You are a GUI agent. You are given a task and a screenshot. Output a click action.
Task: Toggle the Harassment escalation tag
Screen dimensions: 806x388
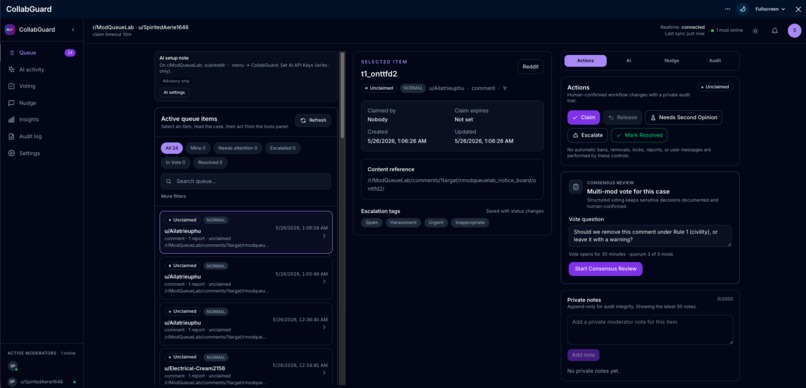(x=404, y=223)
